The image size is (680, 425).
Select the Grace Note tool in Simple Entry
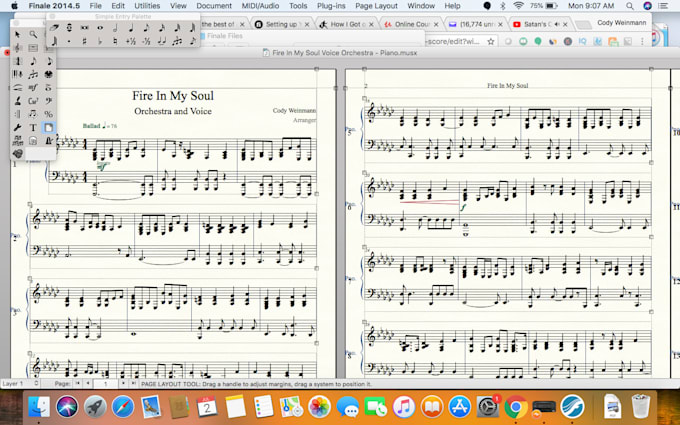point(193,41)
